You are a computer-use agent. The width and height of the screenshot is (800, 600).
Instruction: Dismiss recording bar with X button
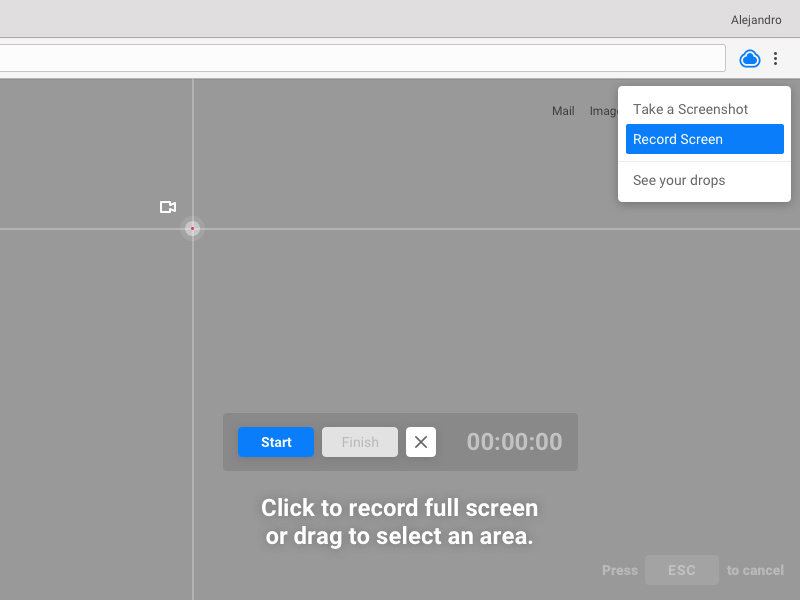pos(421,442)
